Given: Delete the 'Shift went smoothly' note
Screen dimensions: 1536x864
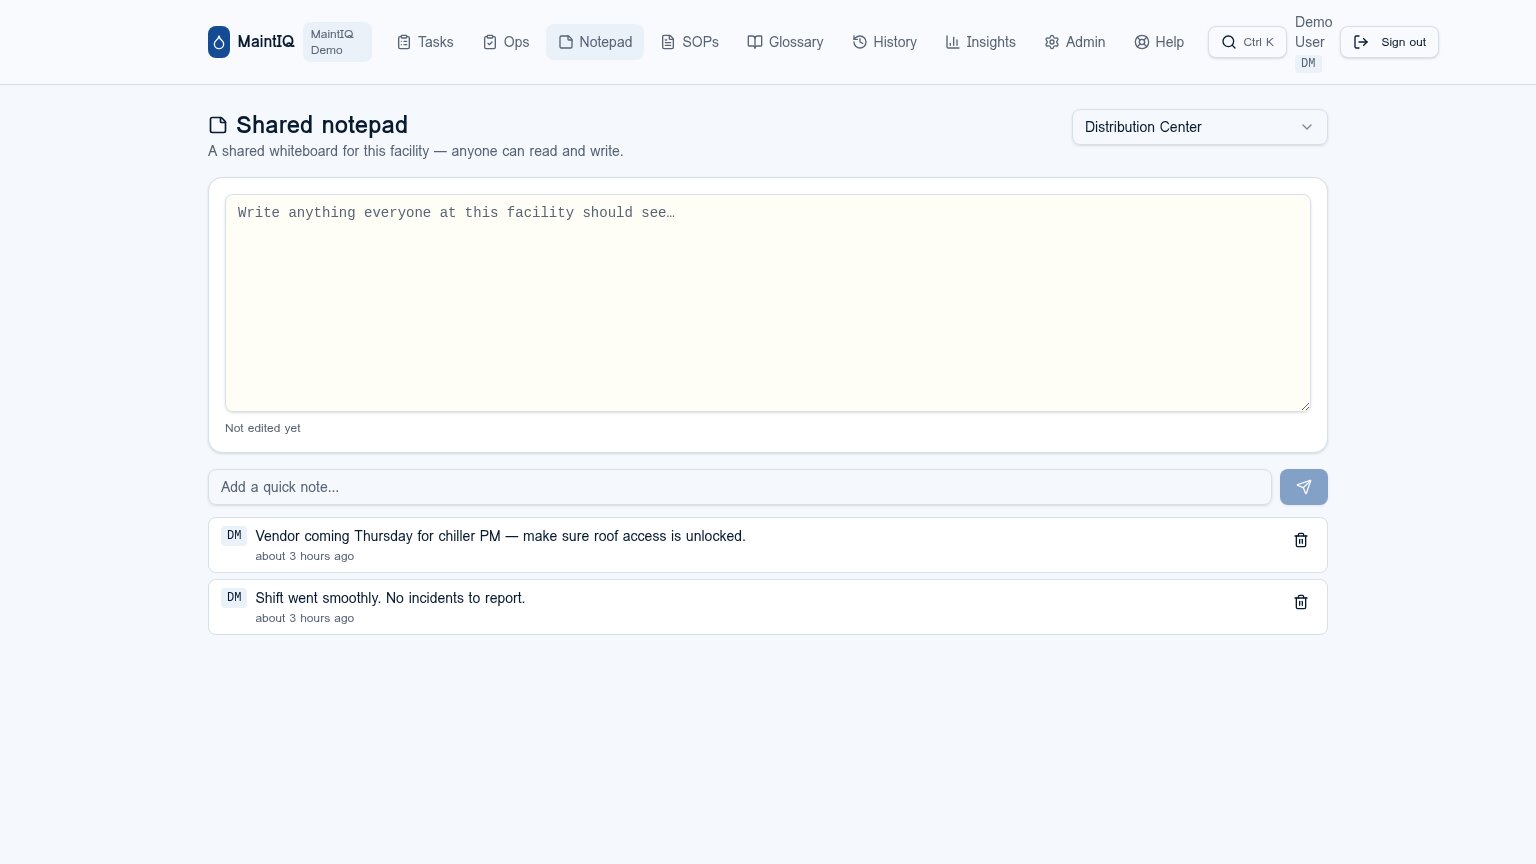Looking at the screenshot, I should pos(1301,602).
